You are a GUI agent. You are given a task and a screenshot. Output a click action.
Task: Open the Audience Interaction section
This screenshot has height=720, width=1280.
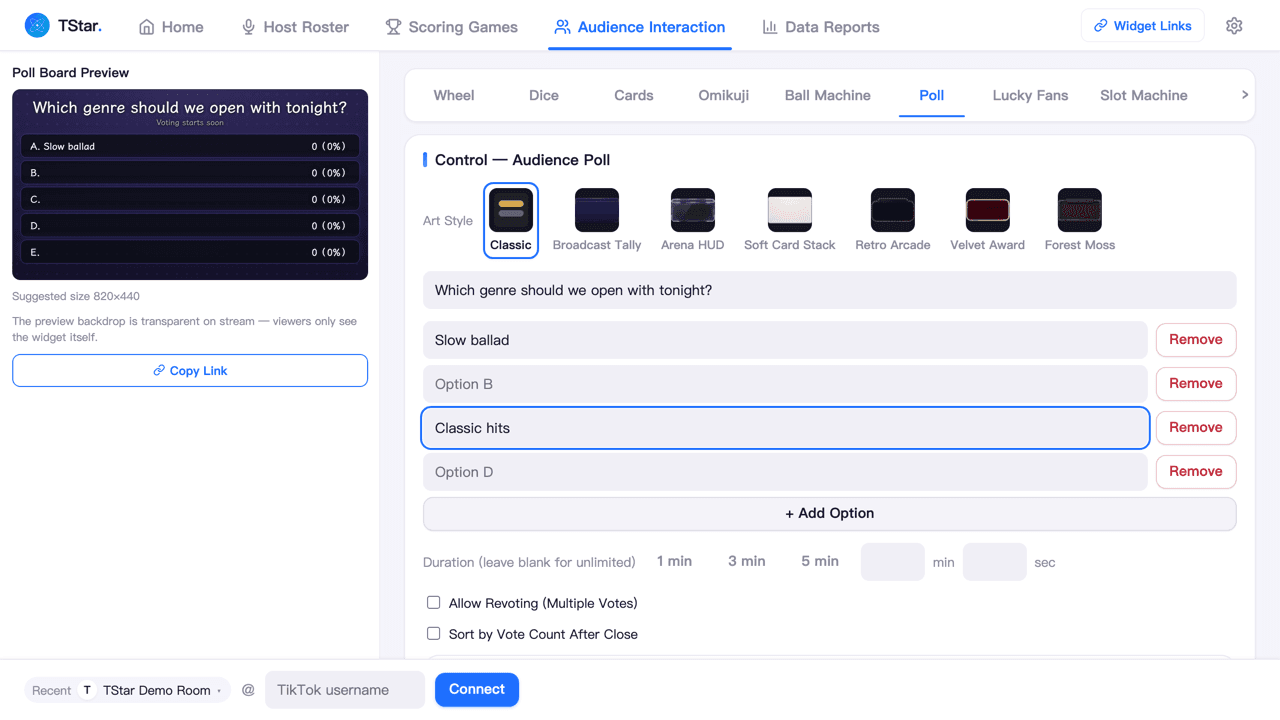click(640, 27)
